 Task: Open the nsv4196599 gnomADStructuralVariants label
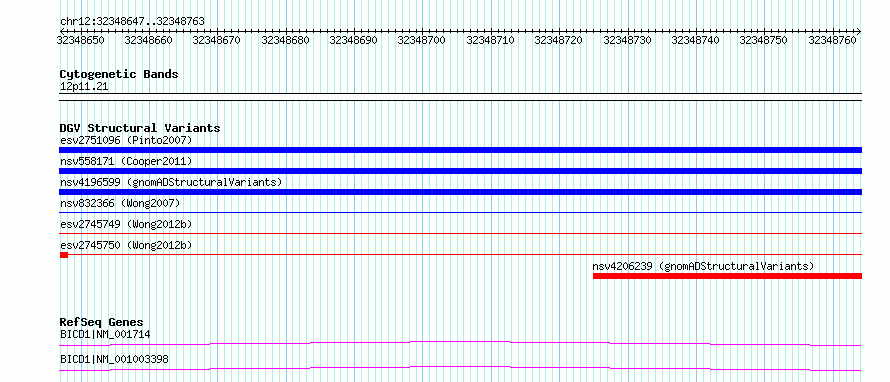click(171, 182)
